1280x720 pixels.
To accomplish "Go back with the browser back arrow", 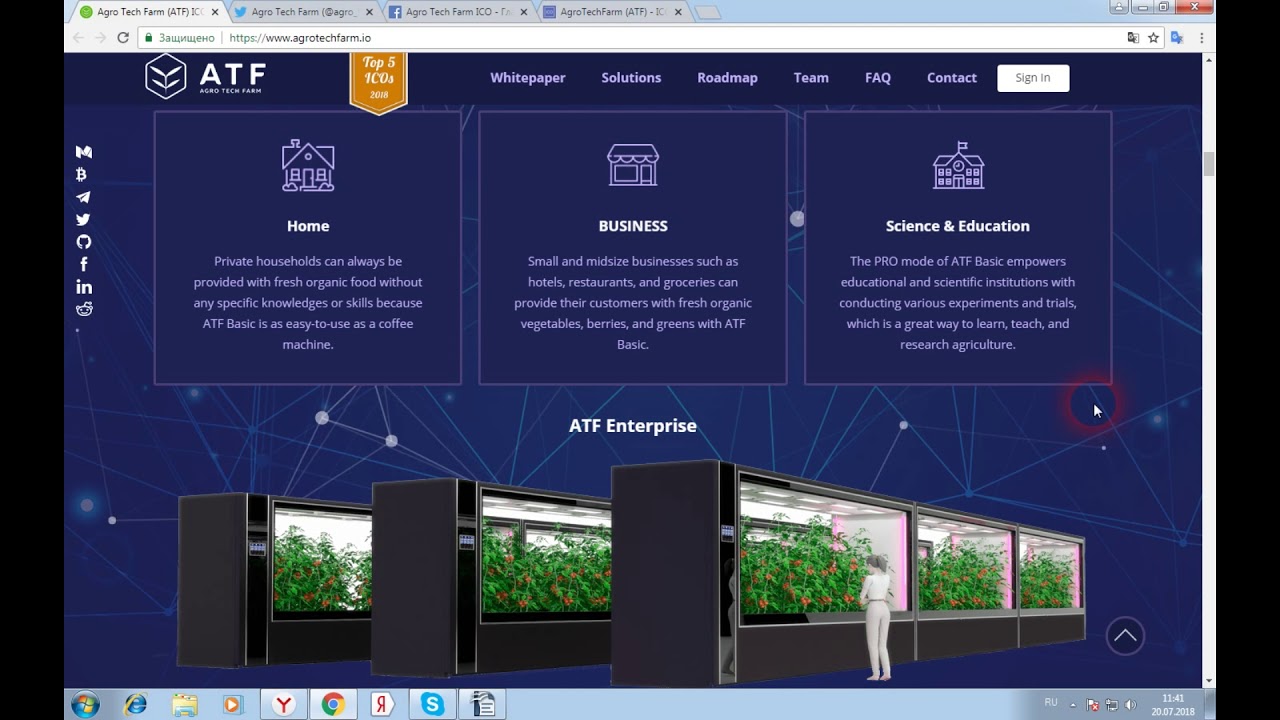I will (79, 37).
